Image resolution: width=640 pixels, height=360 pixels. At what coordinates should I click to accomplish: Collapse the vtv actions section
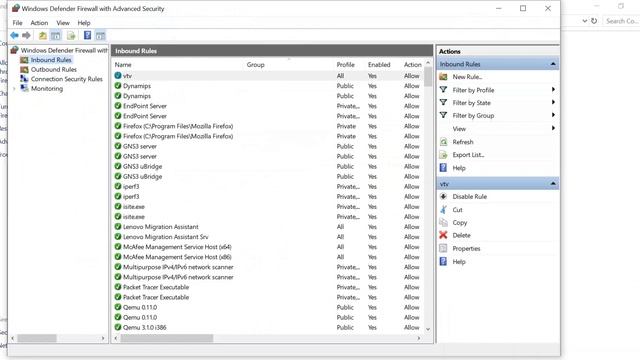click(x=553, y=184)
